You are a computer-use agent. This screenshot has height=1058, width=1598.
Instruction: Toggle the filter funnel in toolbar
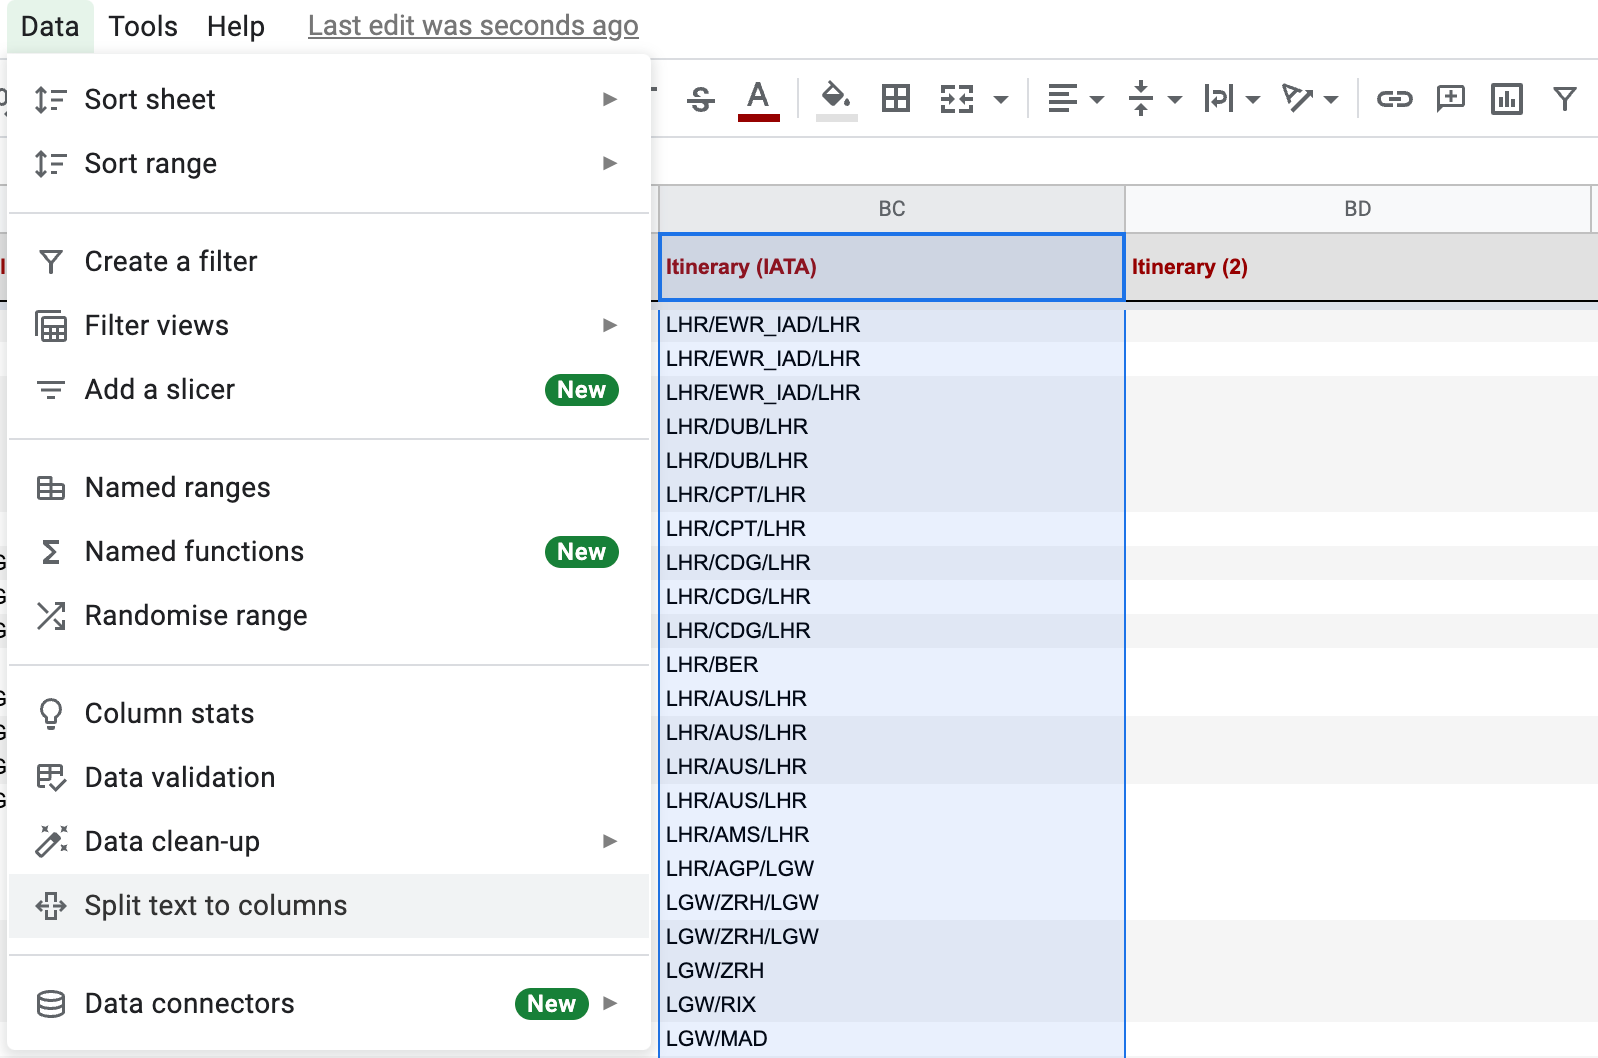[1564, 99]
